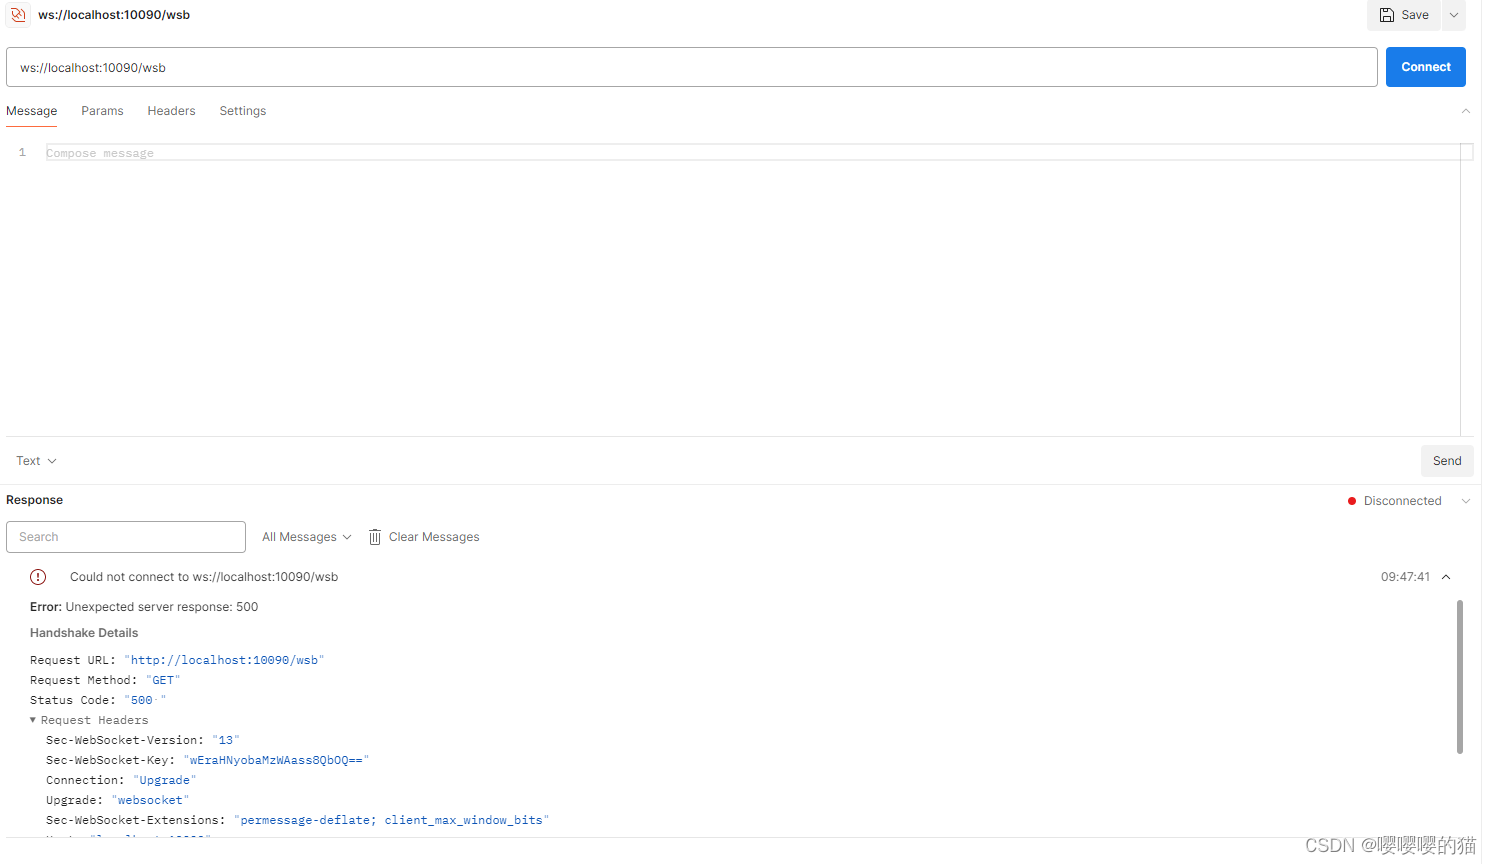Click inside the Search messages field
1492x864 pixels.
[x=126, y=536]
